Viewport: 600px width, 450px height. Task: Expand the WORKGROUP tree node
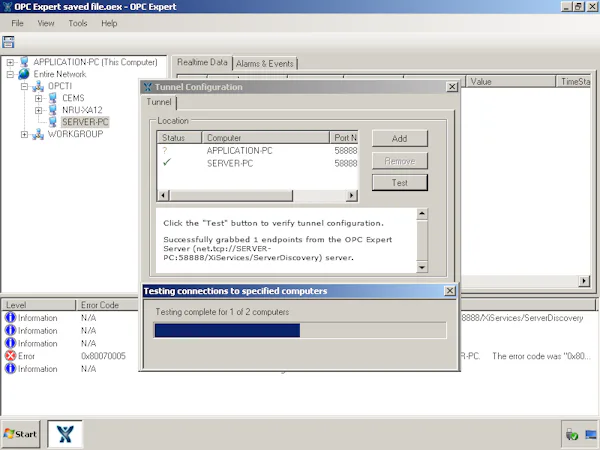(x=24, y=134)
